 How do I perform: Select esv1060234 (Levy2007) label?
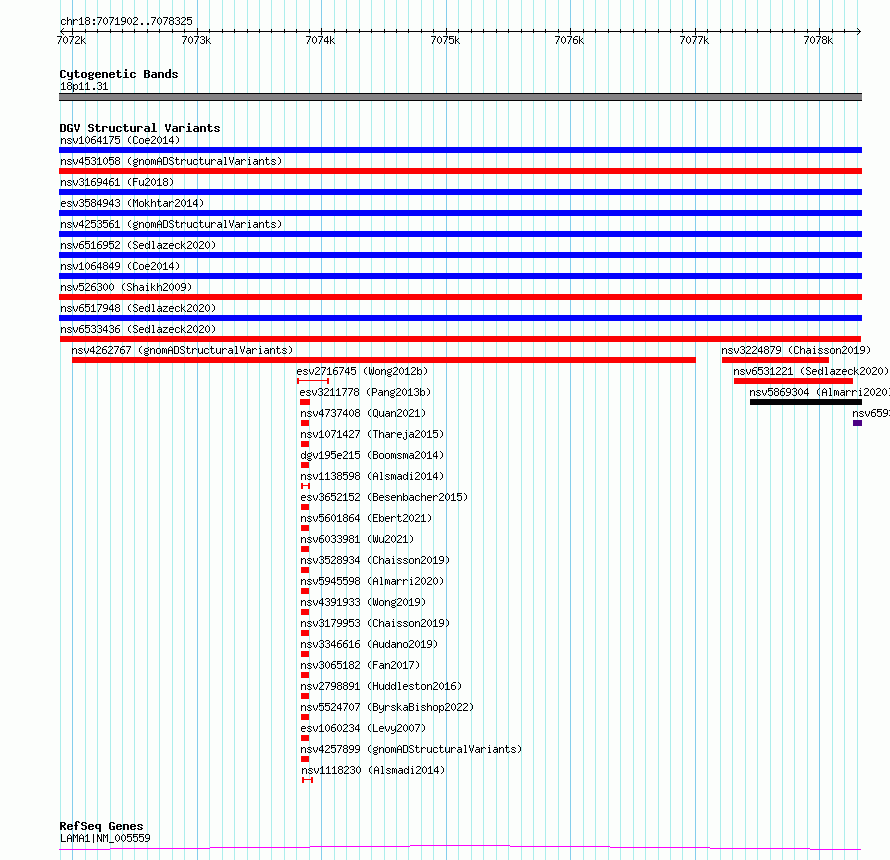pos(363,728)
